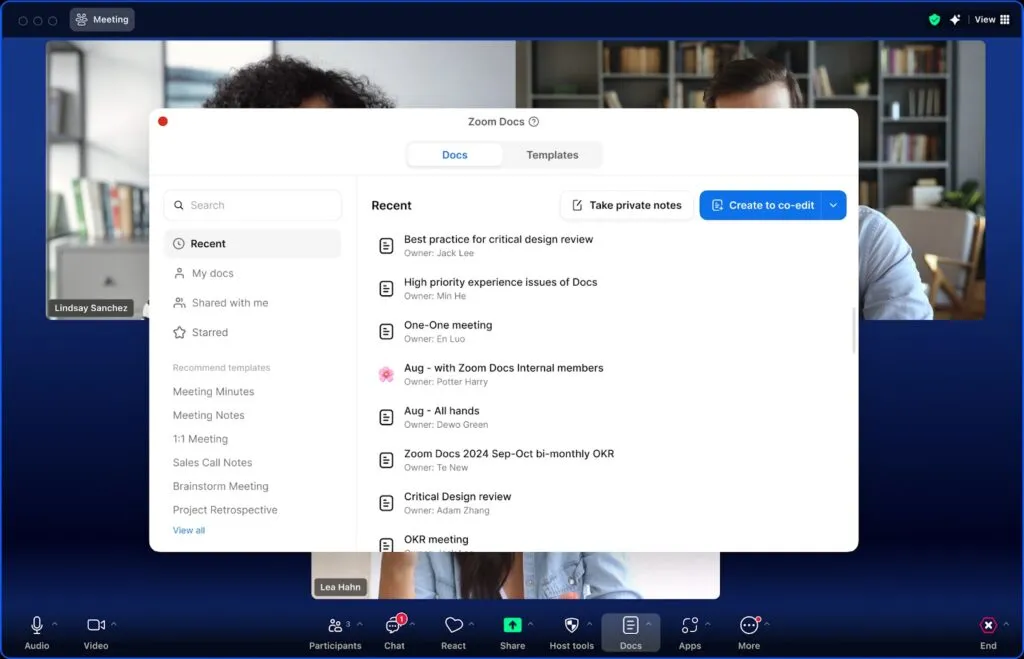
Task: Click Take private notes button
Action: tap(627, 205)
